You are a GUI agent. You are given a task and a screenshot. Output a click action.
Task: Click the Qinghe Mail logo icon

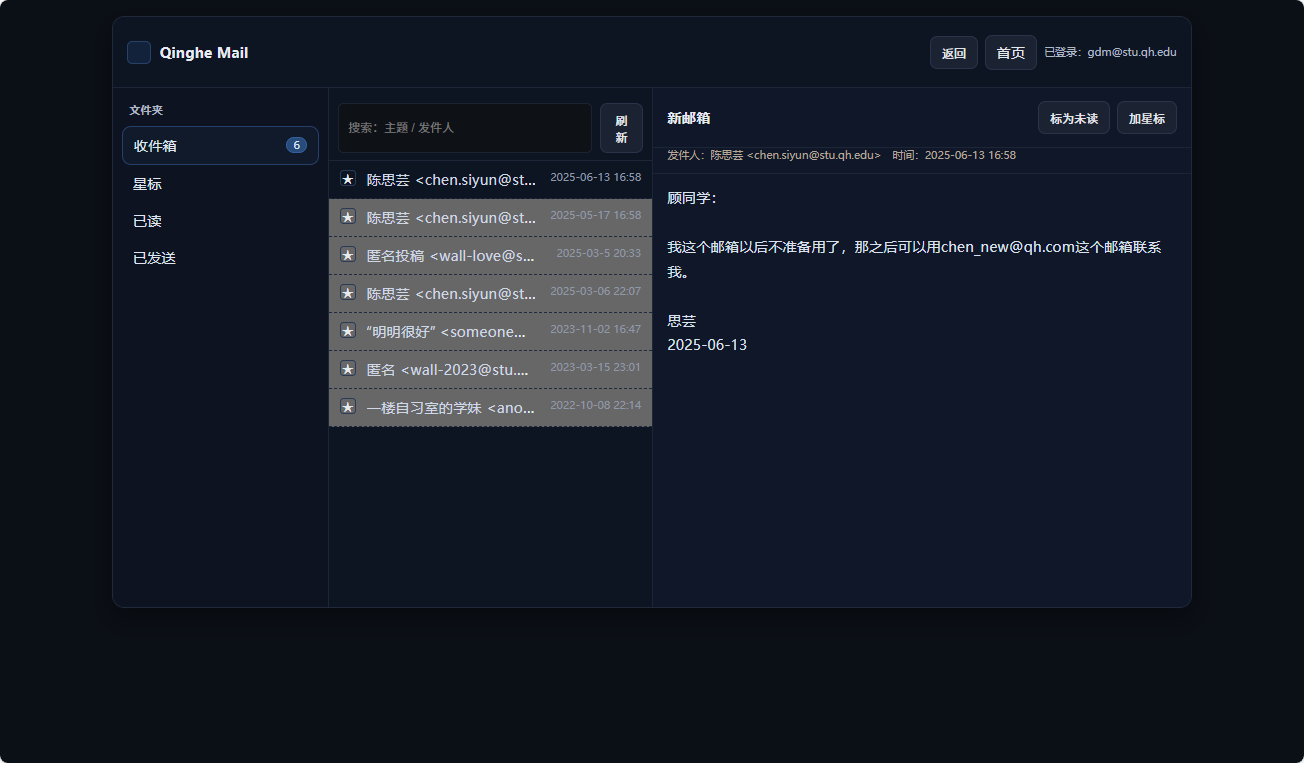pyautogui.click(x=139, y=53)
